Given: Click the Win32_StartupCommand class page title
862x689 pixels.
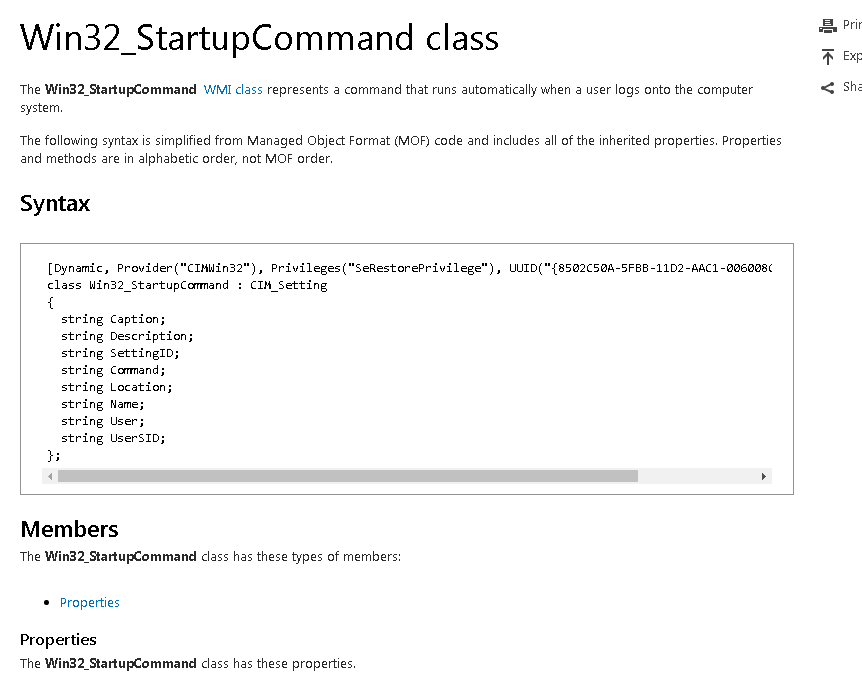Looking at the screenshot, I should pos(259,38).
